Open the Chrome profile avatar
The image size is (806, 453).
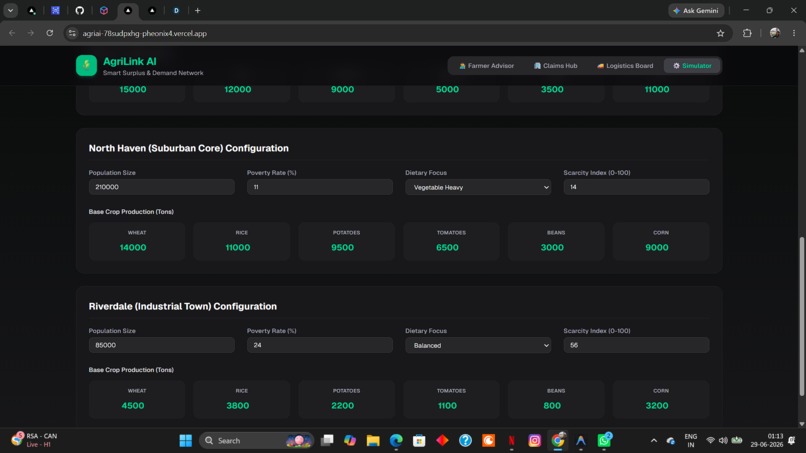[x=775, y=33]
